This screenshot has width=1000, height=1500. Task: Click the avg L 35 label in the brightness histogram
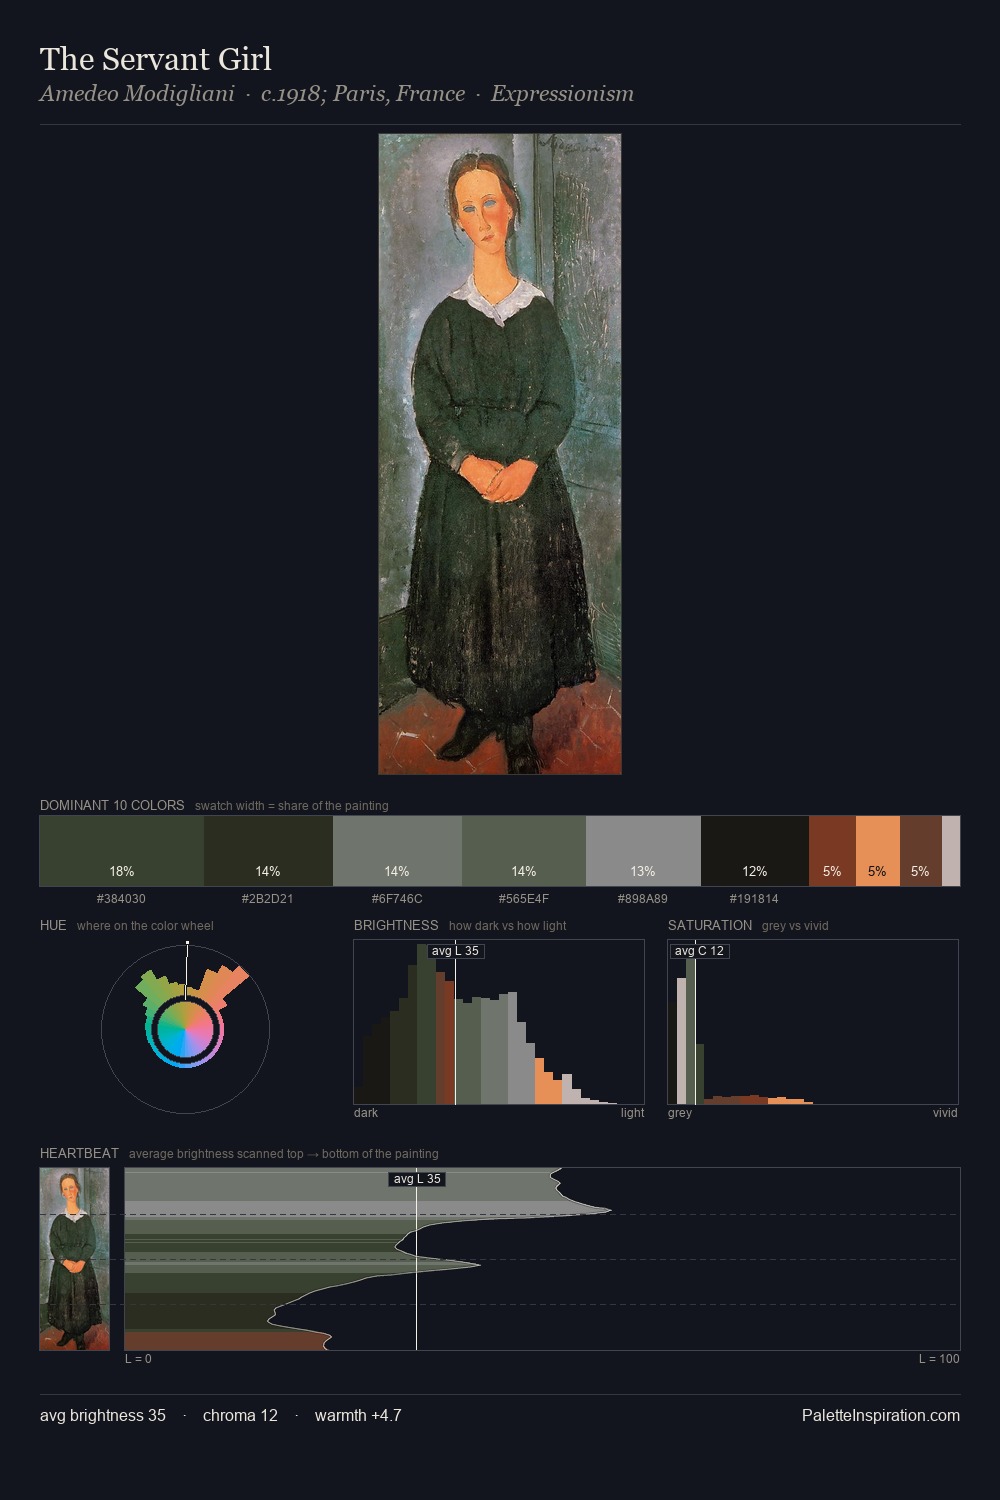[x=456, y=951]
